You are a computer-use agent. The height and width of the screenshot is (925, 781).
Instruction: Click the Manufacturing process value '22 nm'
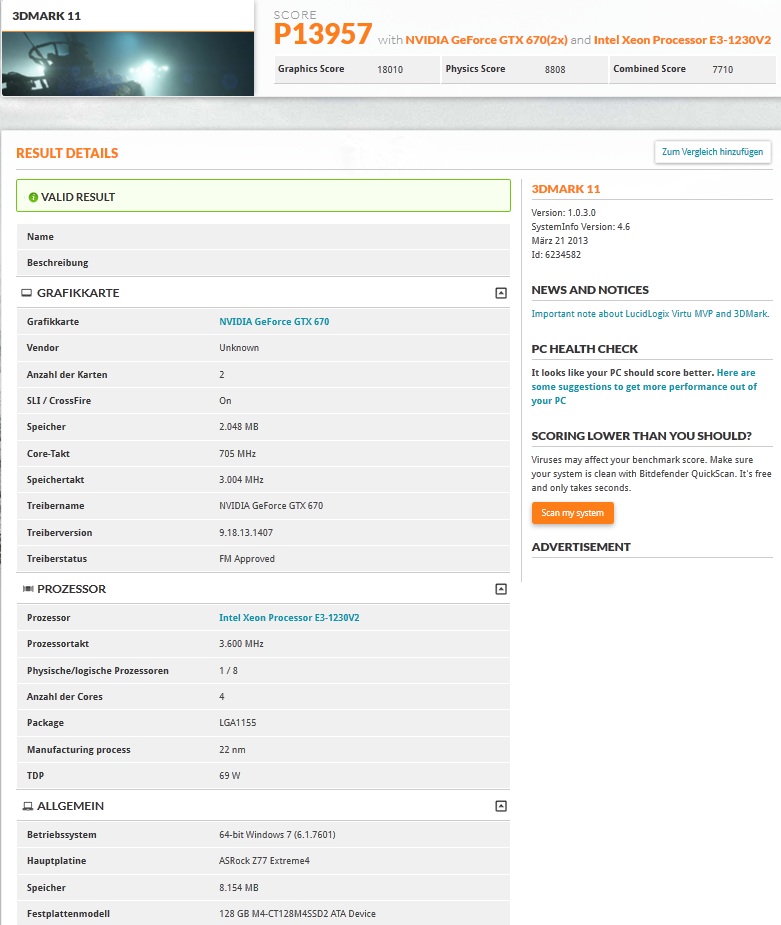pos(232,750)
